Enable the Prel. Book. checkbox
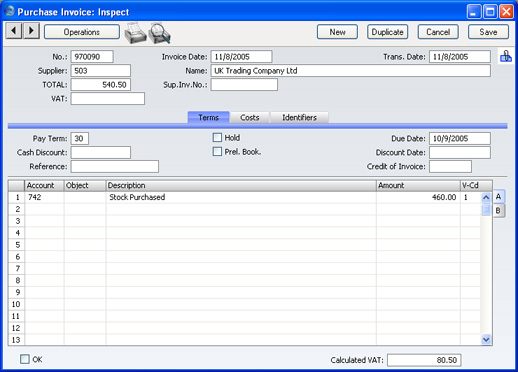 point(217,152)
